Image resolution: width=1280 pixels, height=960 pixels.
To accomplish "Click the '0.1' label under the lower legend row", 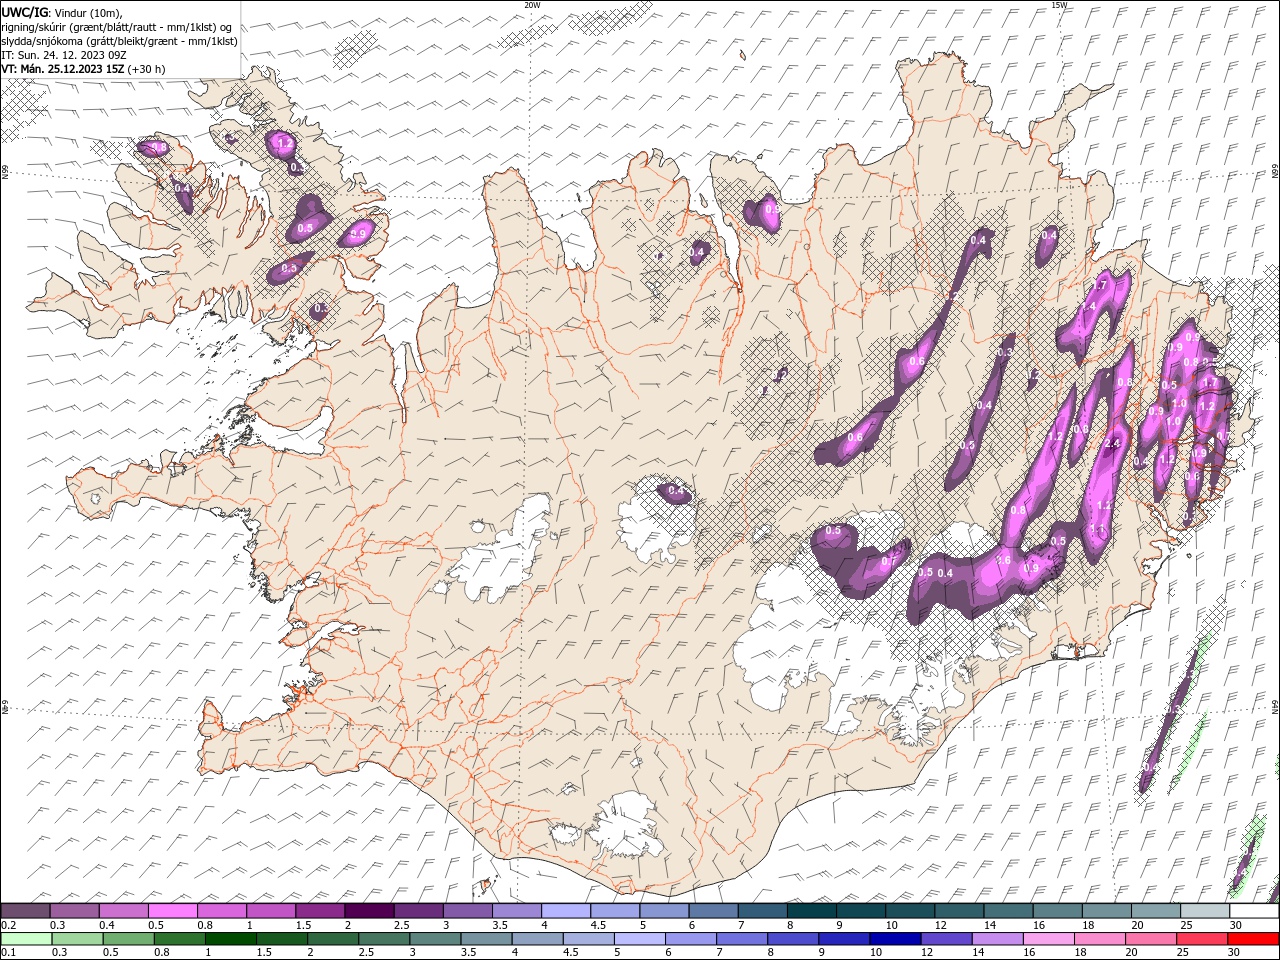I will click(x=8, y=952).
